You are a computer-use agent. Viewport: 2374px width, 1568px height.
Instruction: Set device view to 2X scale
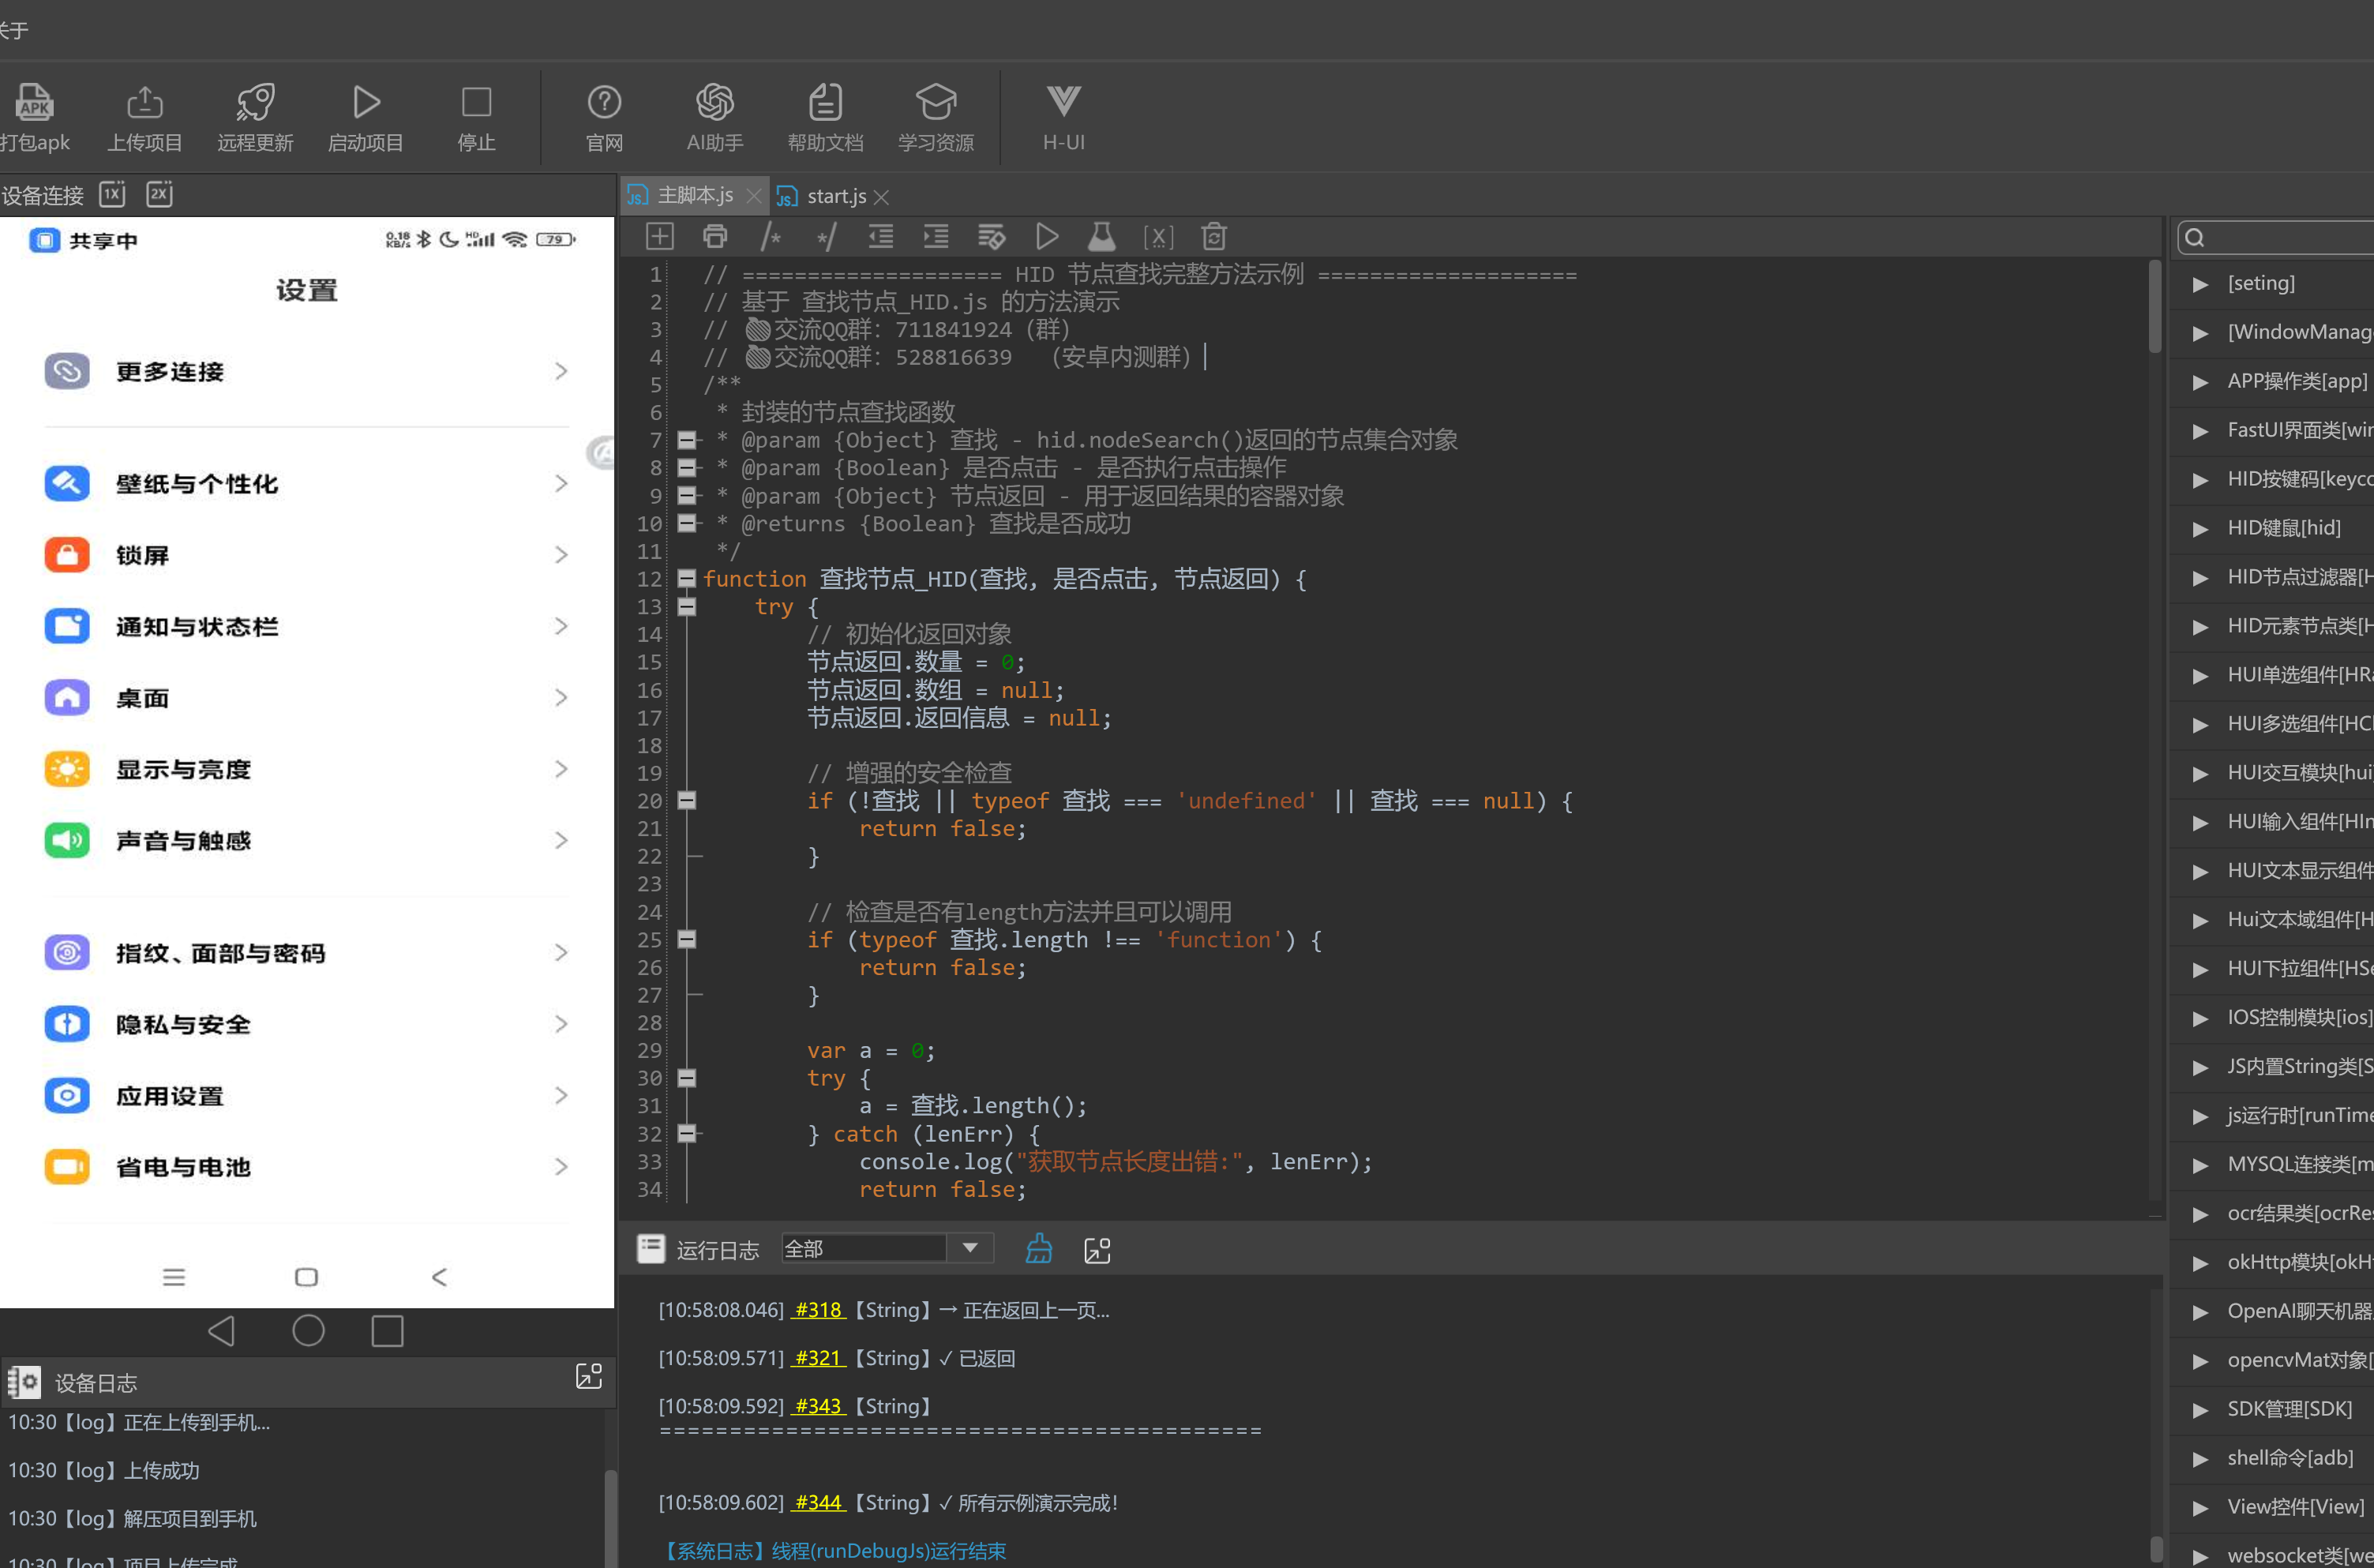(x=159, y=194)
